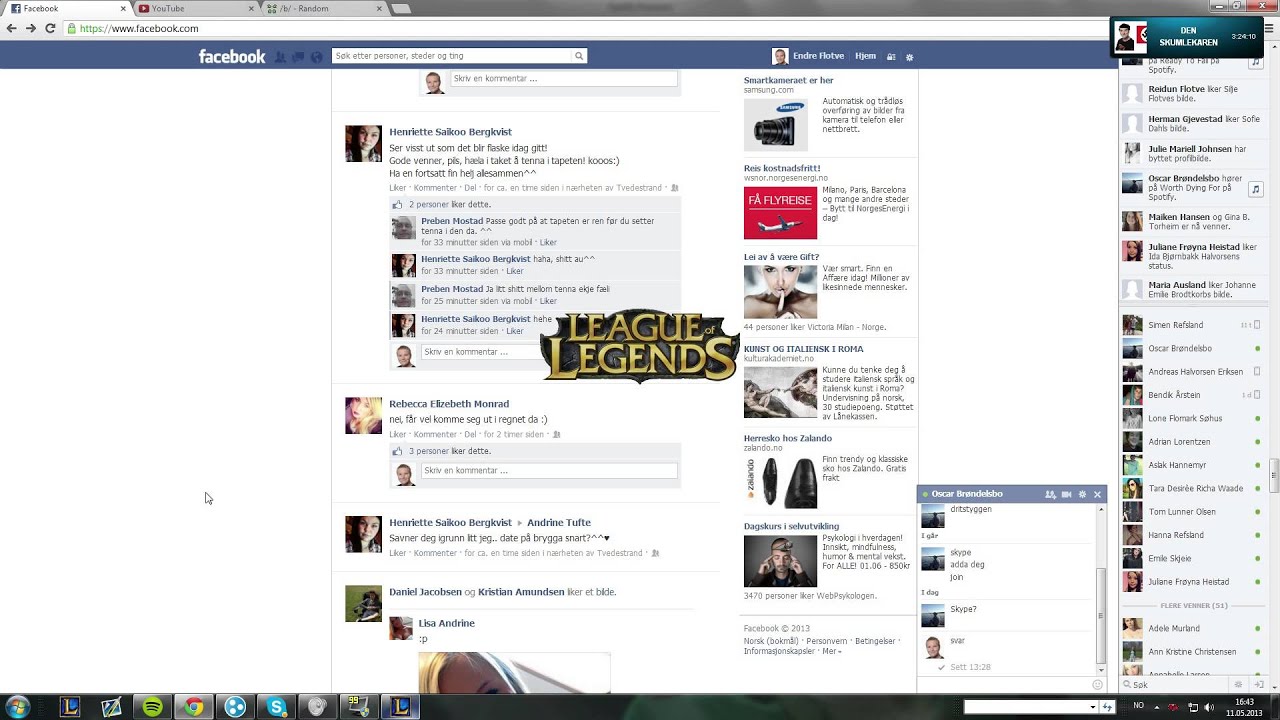Click the 'Norsk (bokmål)' language link
The image size is (1280, 720).
point(771,641)
